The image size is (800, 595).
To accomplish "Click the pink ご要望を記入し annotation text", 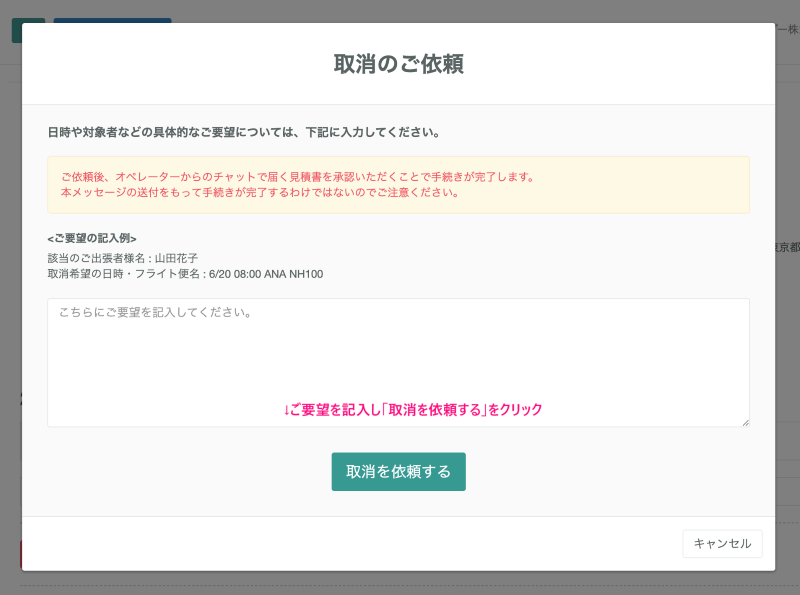I will pyautogui.click(x=412, y=409).
